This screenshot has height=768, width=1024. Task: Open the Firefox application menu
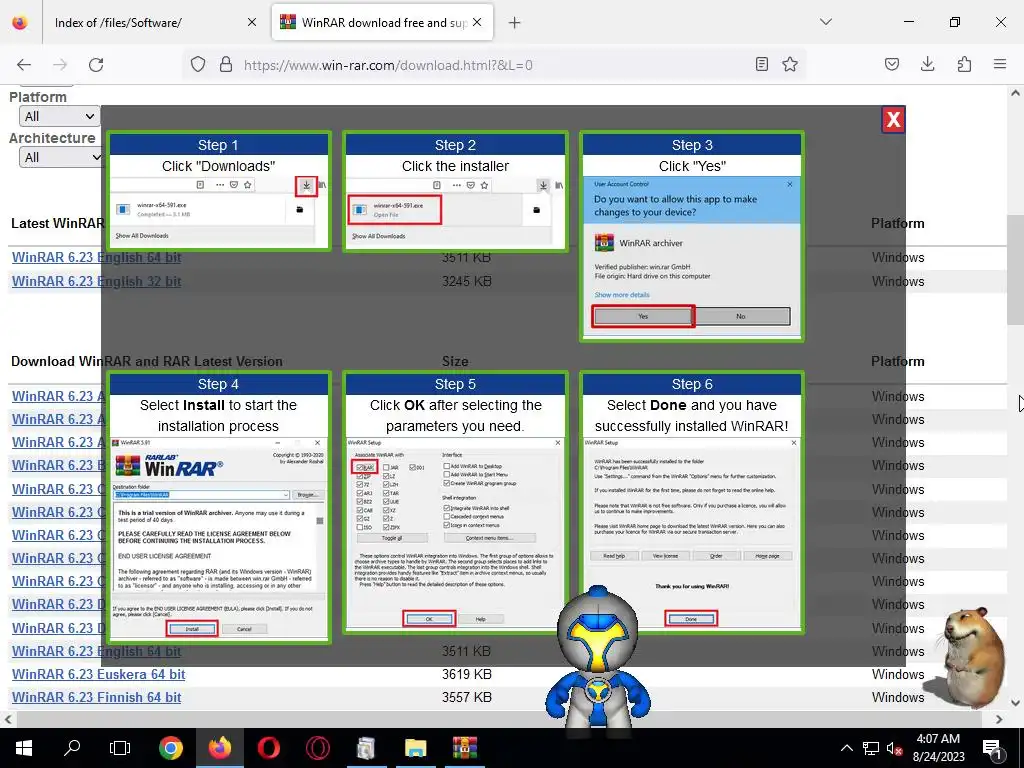(x=1000, y=64)
